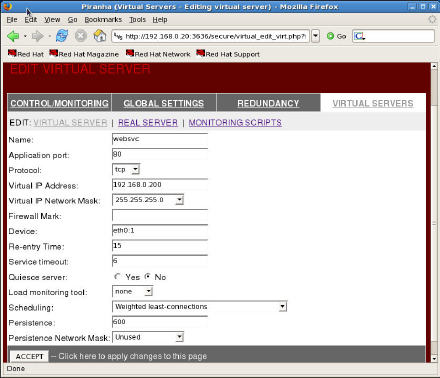This screenshot has height=378, width=440.
Task: Click the Done status bar text
Action: pos(16,369)
